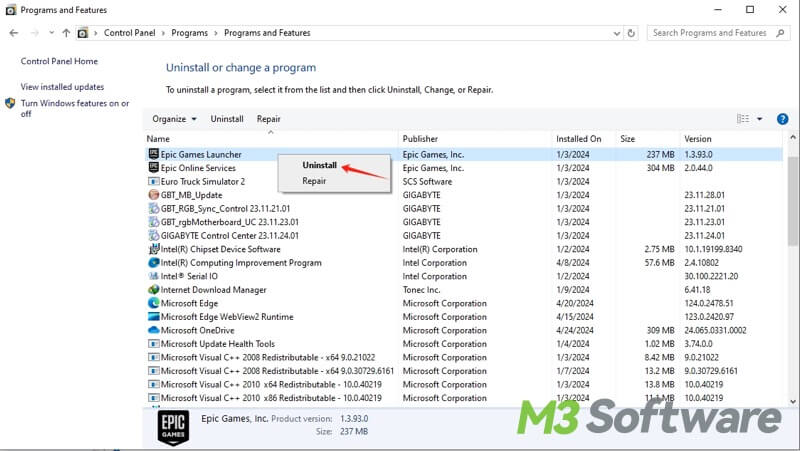
Task: Open the recent locations dropdown arrow
Action: [x=52, y=33]
